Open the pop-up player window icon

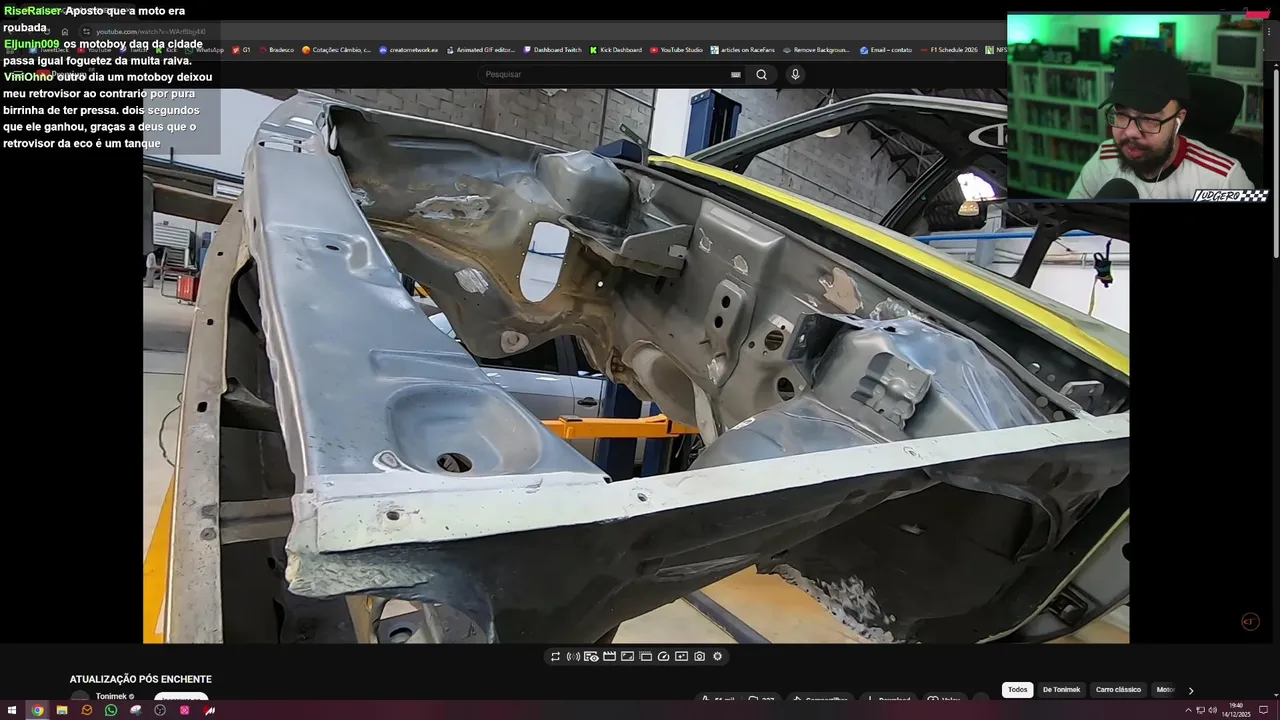(x=645, y=657)
